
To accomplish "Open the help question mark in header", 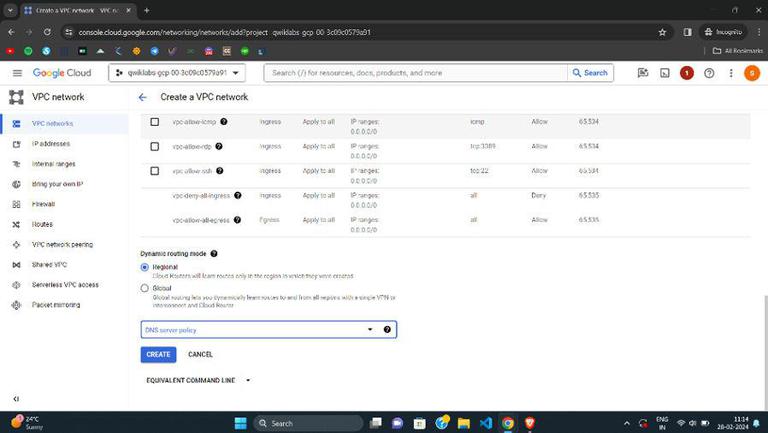I will 709,73.
